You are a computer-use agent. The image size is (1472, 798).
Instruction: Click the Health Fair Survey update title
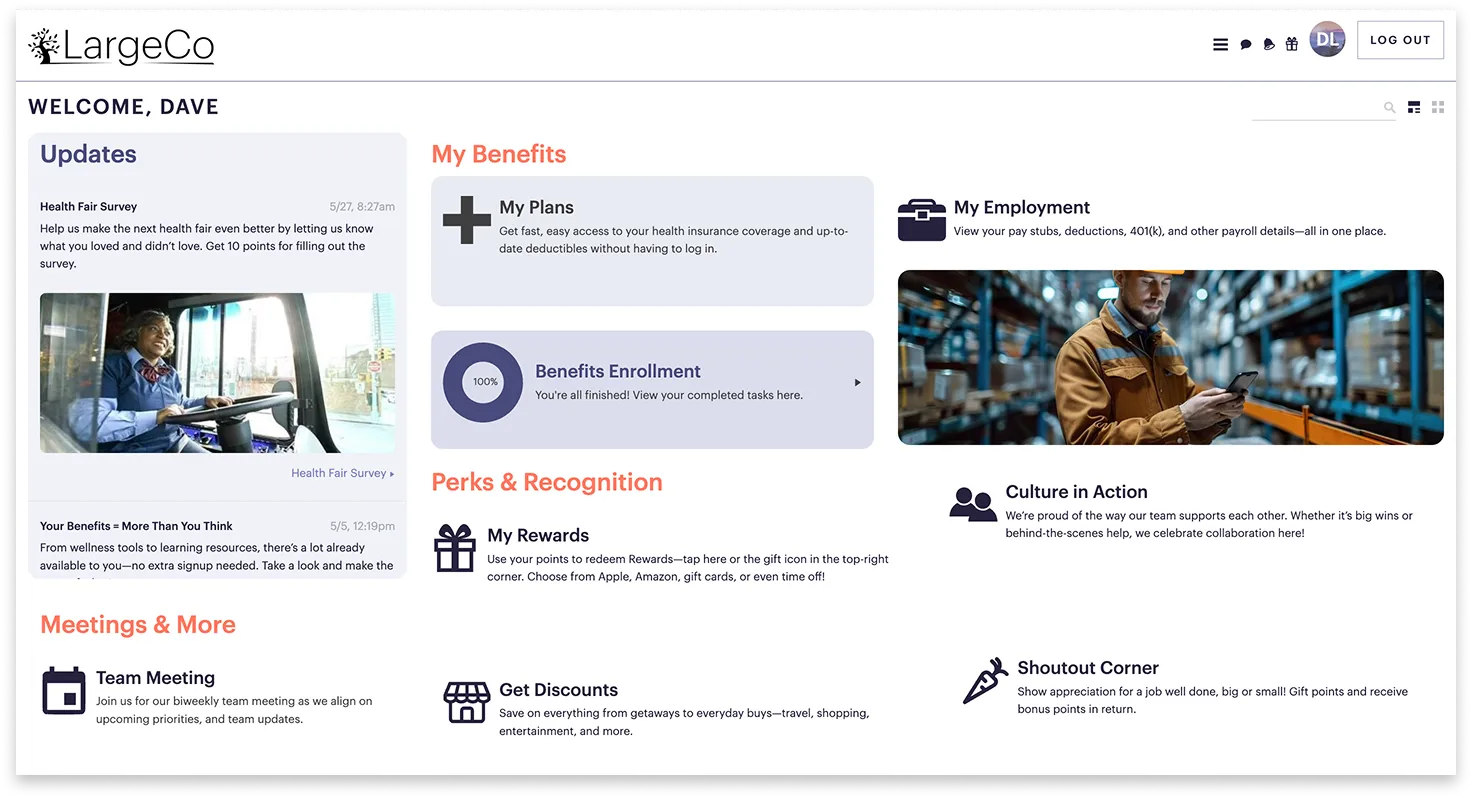pos(88,207)
